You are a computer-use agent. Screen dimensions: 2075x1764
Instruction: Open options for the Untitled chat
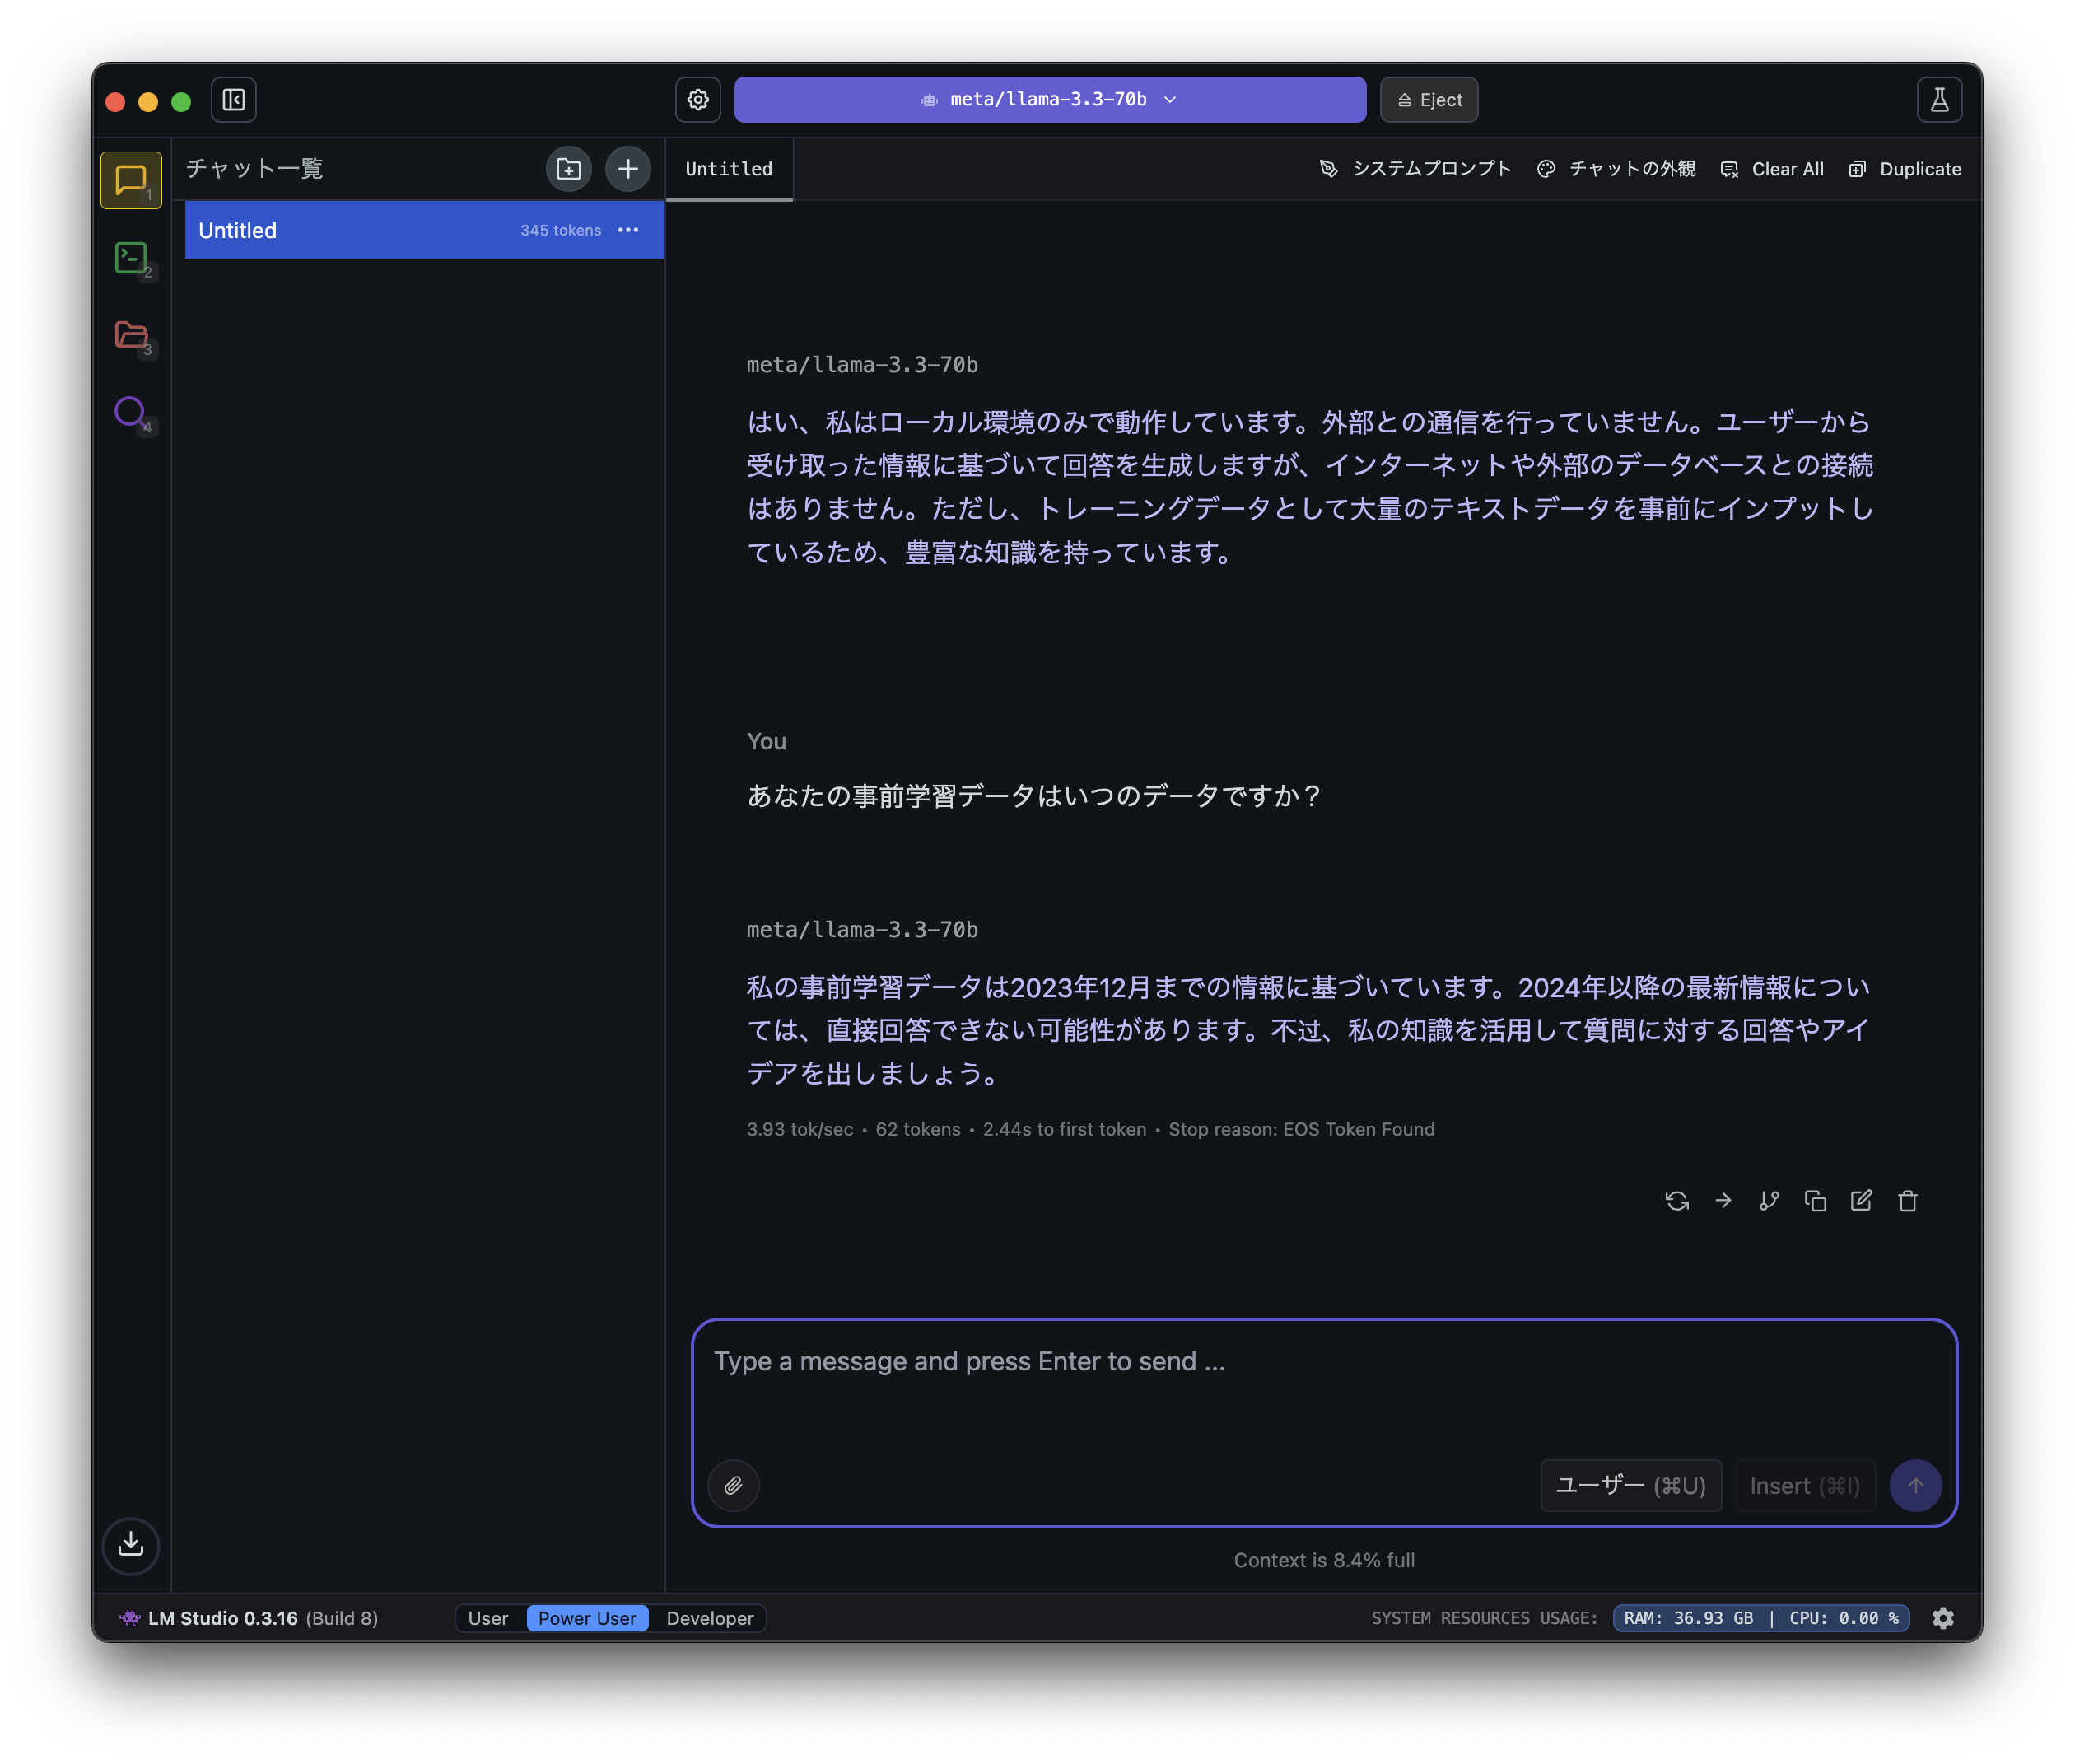(x=628, y=230)
